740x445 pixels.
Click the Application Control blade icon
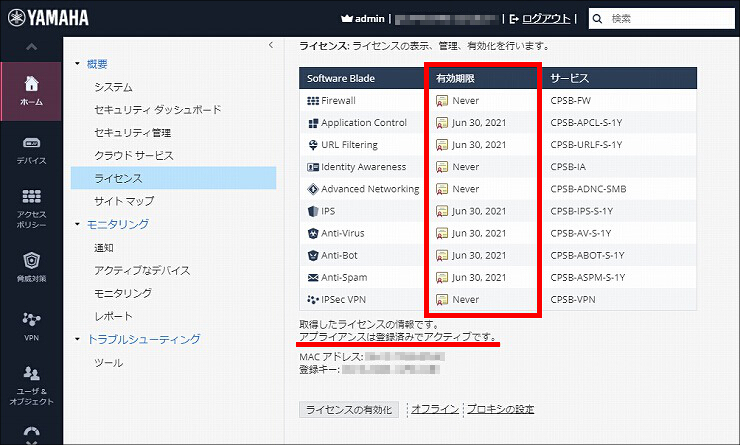click(x=313, y=123)
